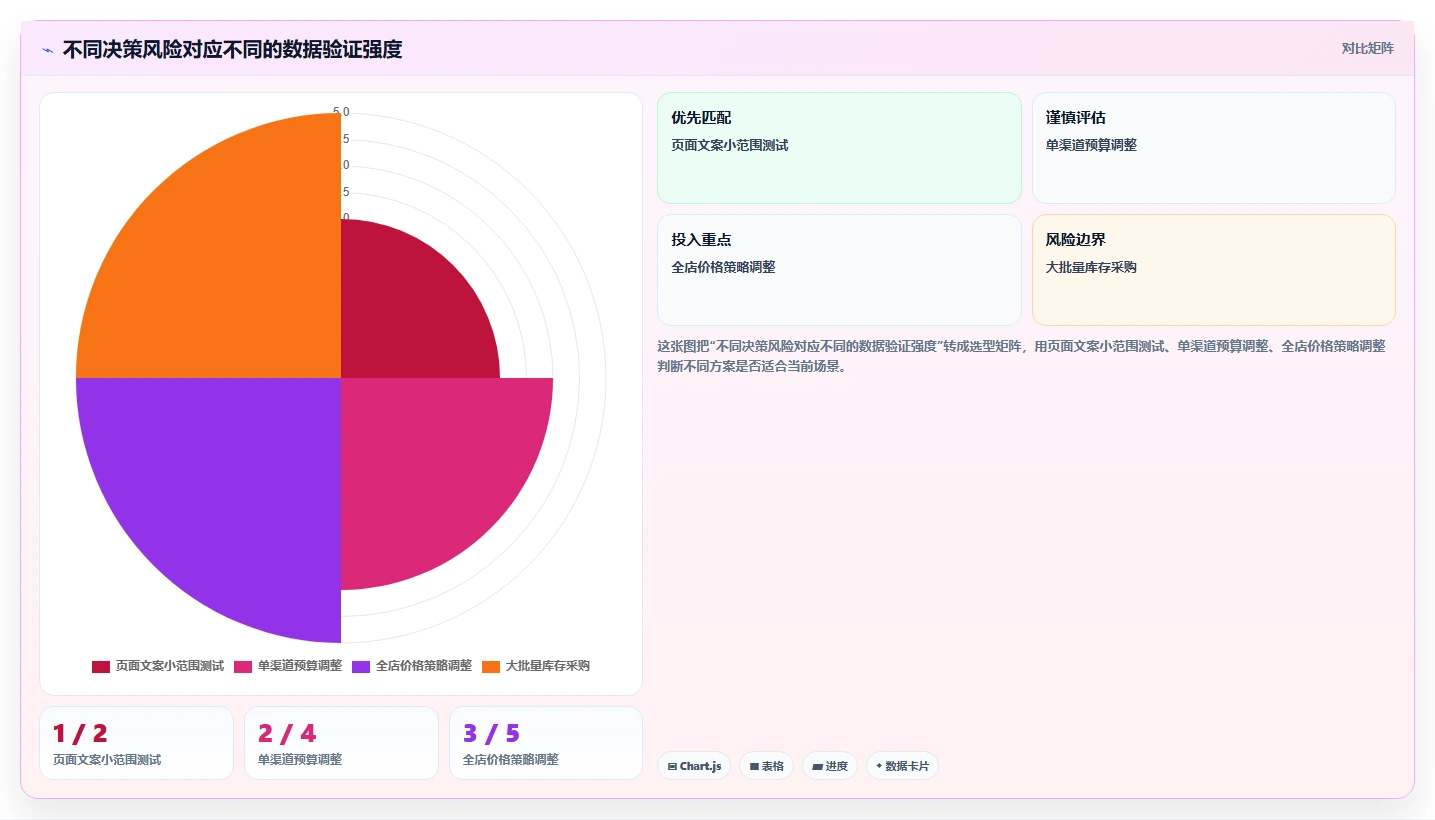Click the 页面文案小范围测试 legend label

(170, 666)
